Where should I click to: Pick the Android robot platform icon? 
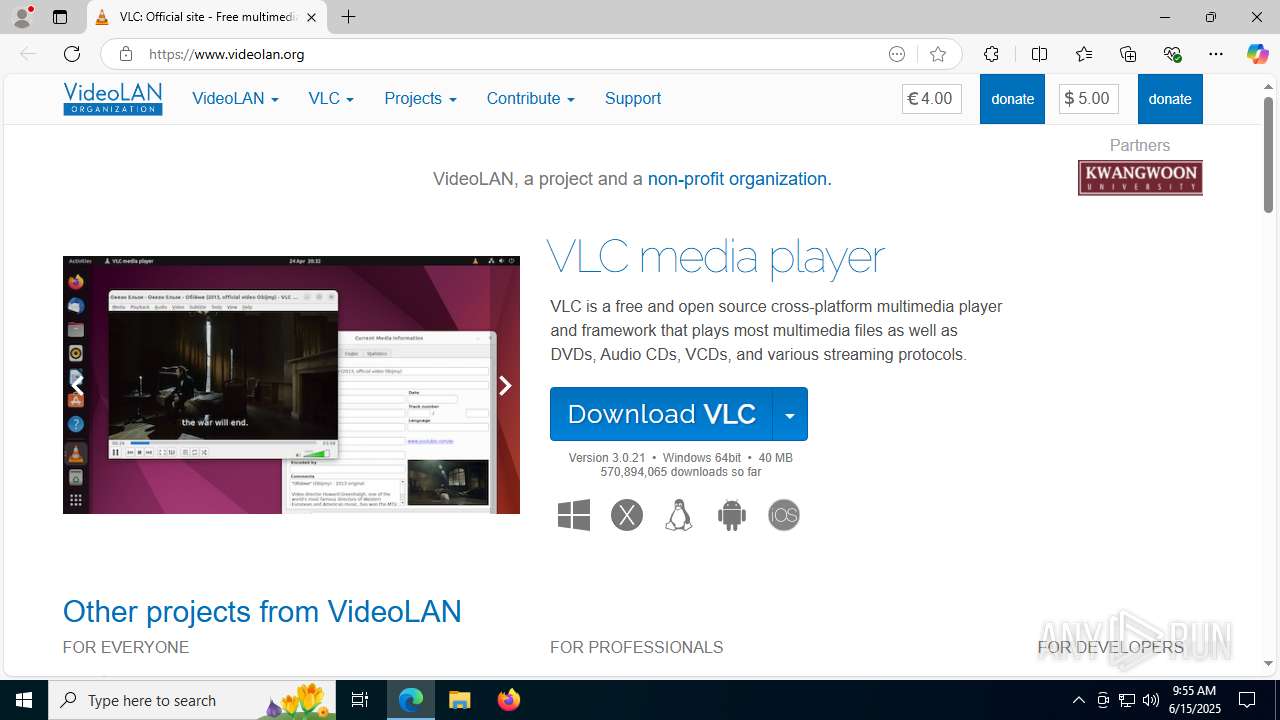(x=732, y=515)
